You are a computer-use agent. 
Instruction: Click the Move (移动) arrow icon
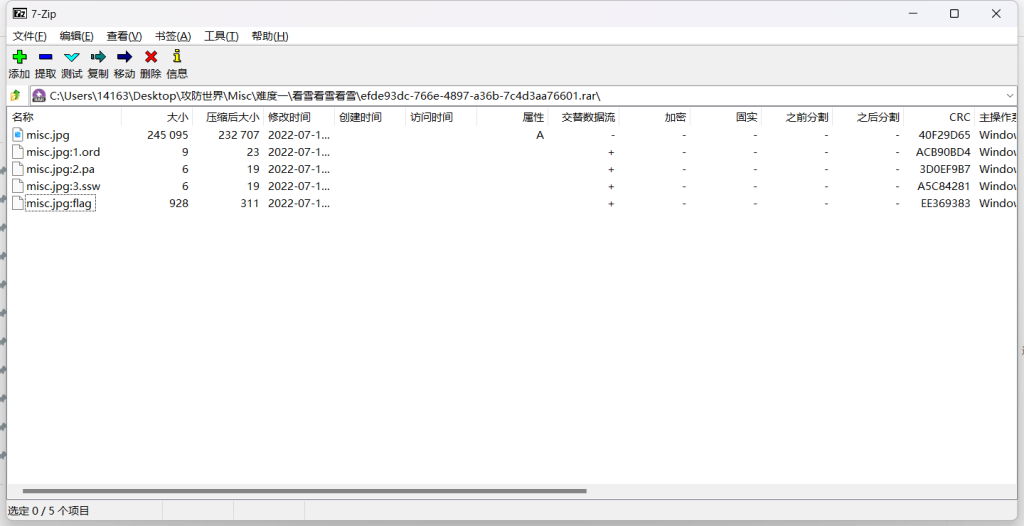(124, 58)
